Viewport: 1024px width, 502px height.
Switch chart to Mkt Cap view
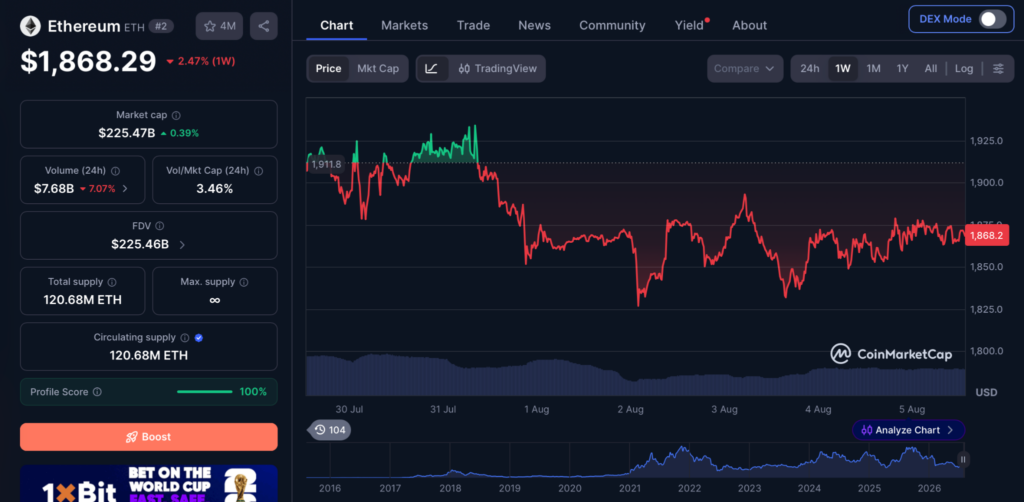pos(377,69)
